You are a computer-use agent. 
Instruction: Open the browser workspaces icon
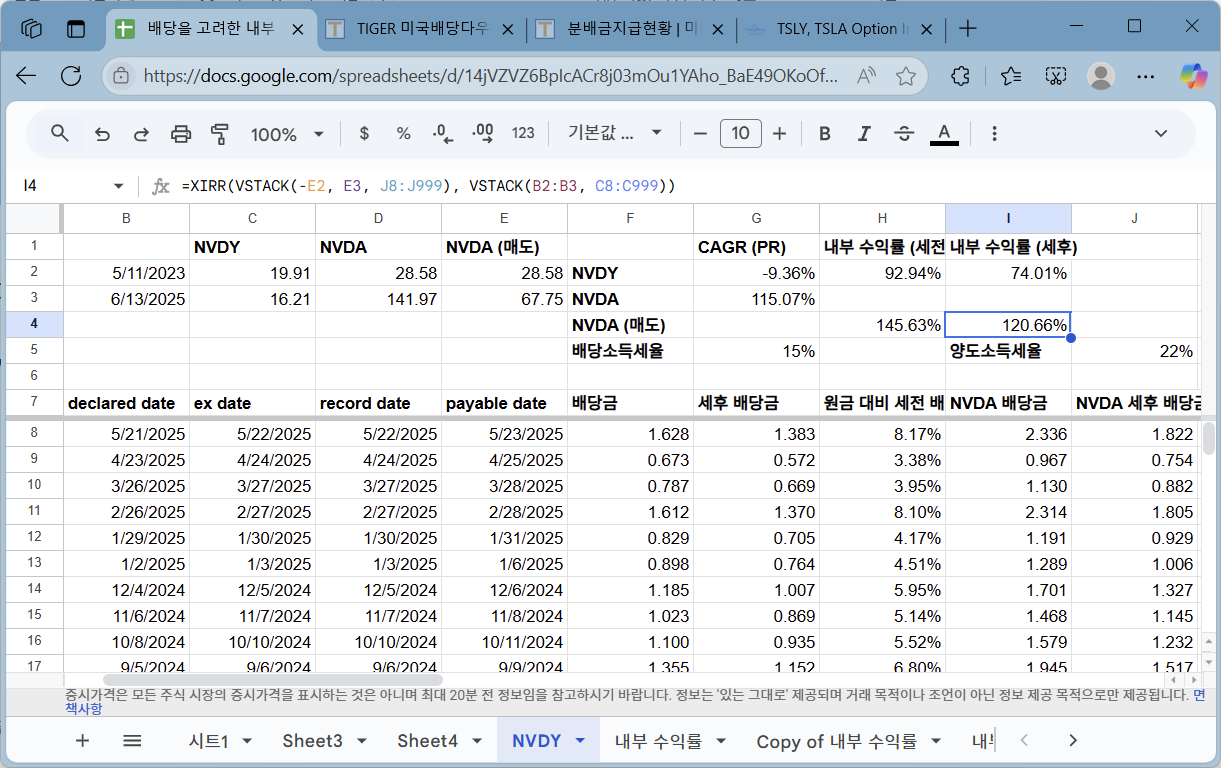pyautogui.click(x=31, y=28)
